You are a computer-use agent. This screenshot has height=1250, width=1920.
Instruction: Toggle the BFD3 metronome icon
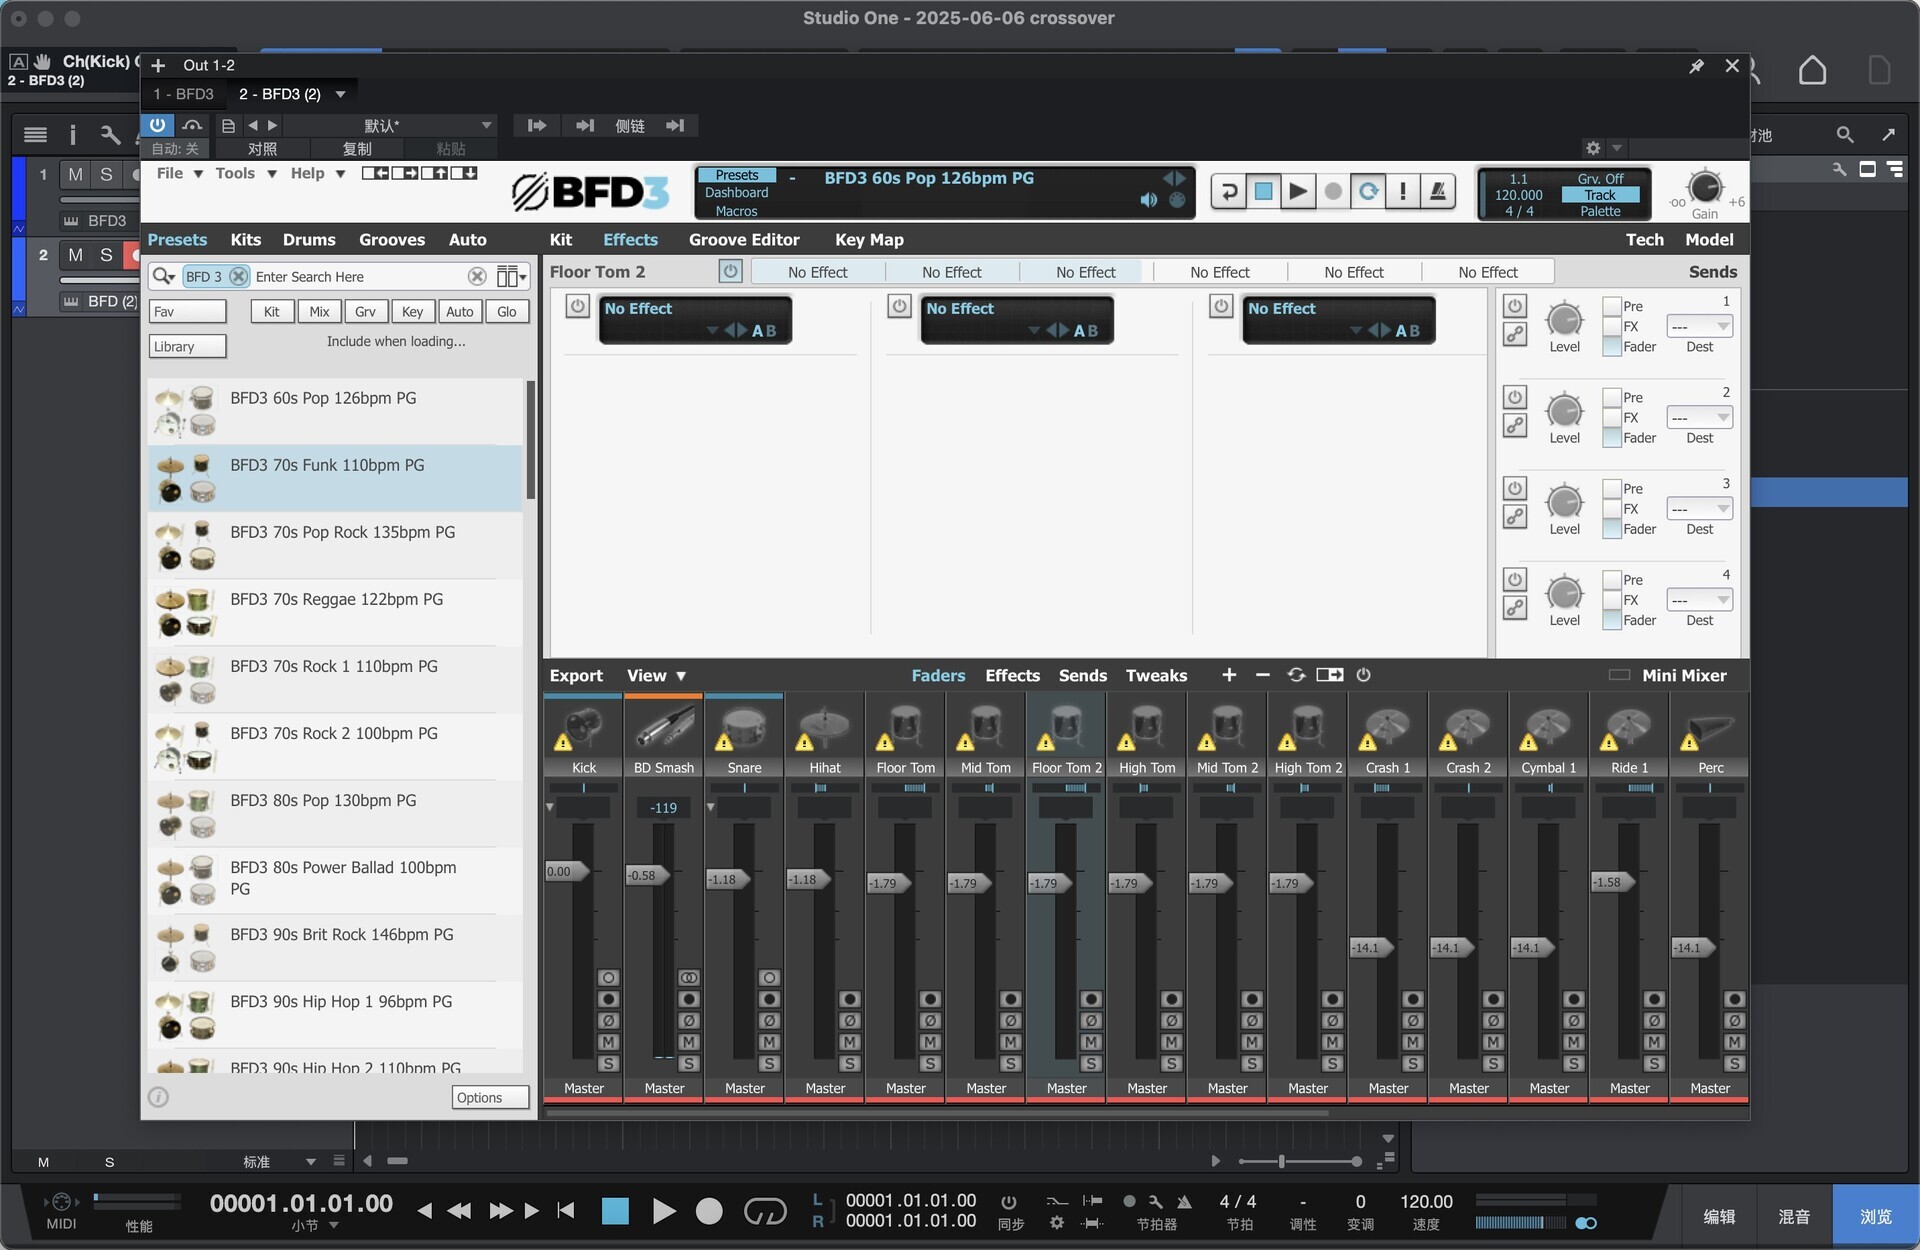click(x=1438, y=191)
